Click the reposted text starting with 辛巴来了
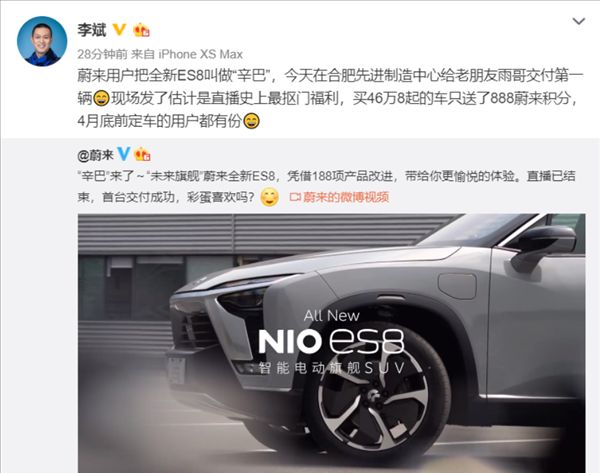Screen dimensions: 600x473 click(x=326, y=187)
